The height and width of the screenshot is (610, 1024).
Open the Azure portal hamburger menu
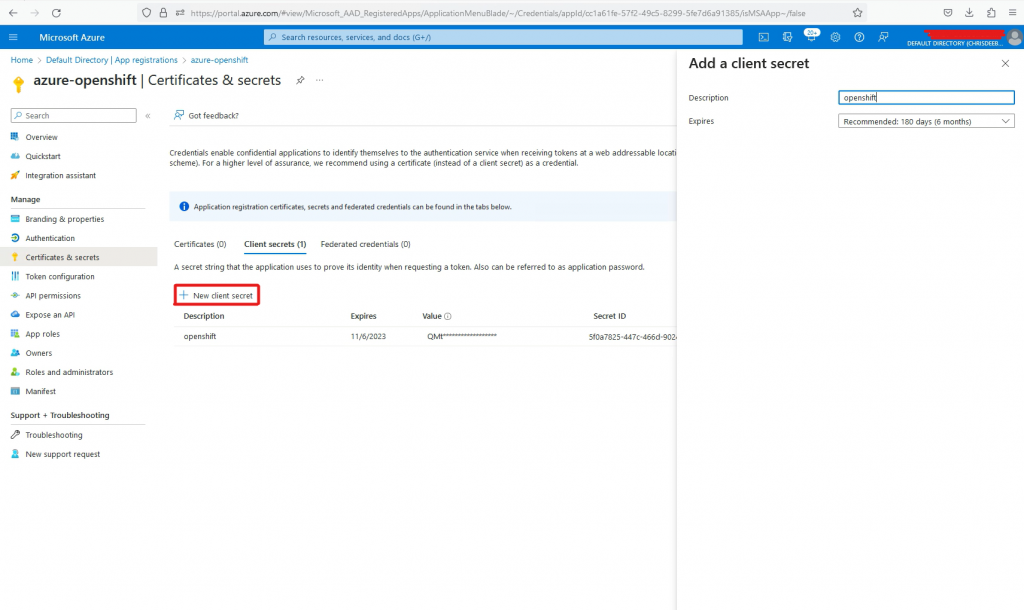point(13,37)
